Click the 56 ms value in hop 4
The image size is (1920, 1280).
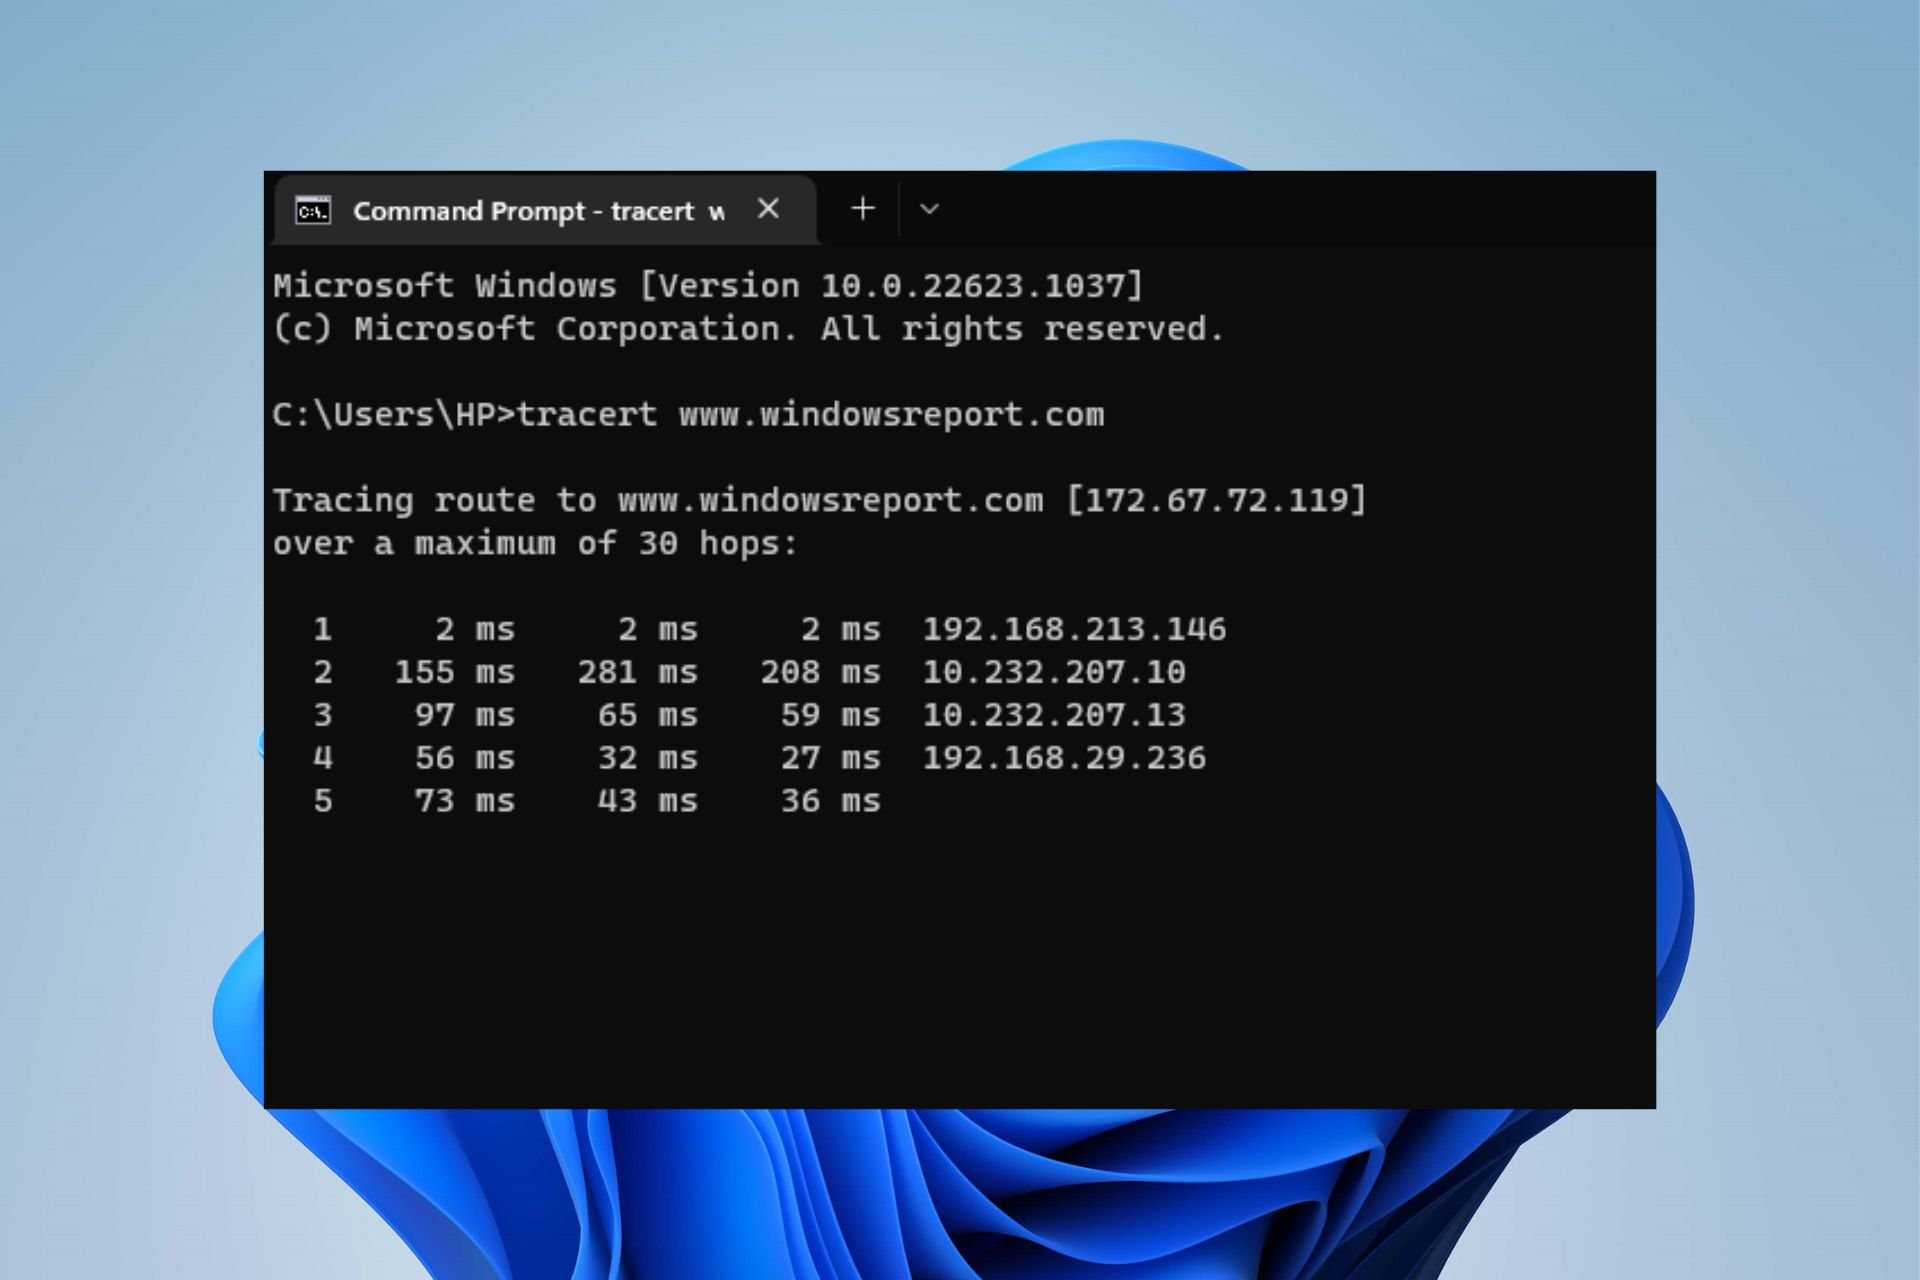click(464, 758)
